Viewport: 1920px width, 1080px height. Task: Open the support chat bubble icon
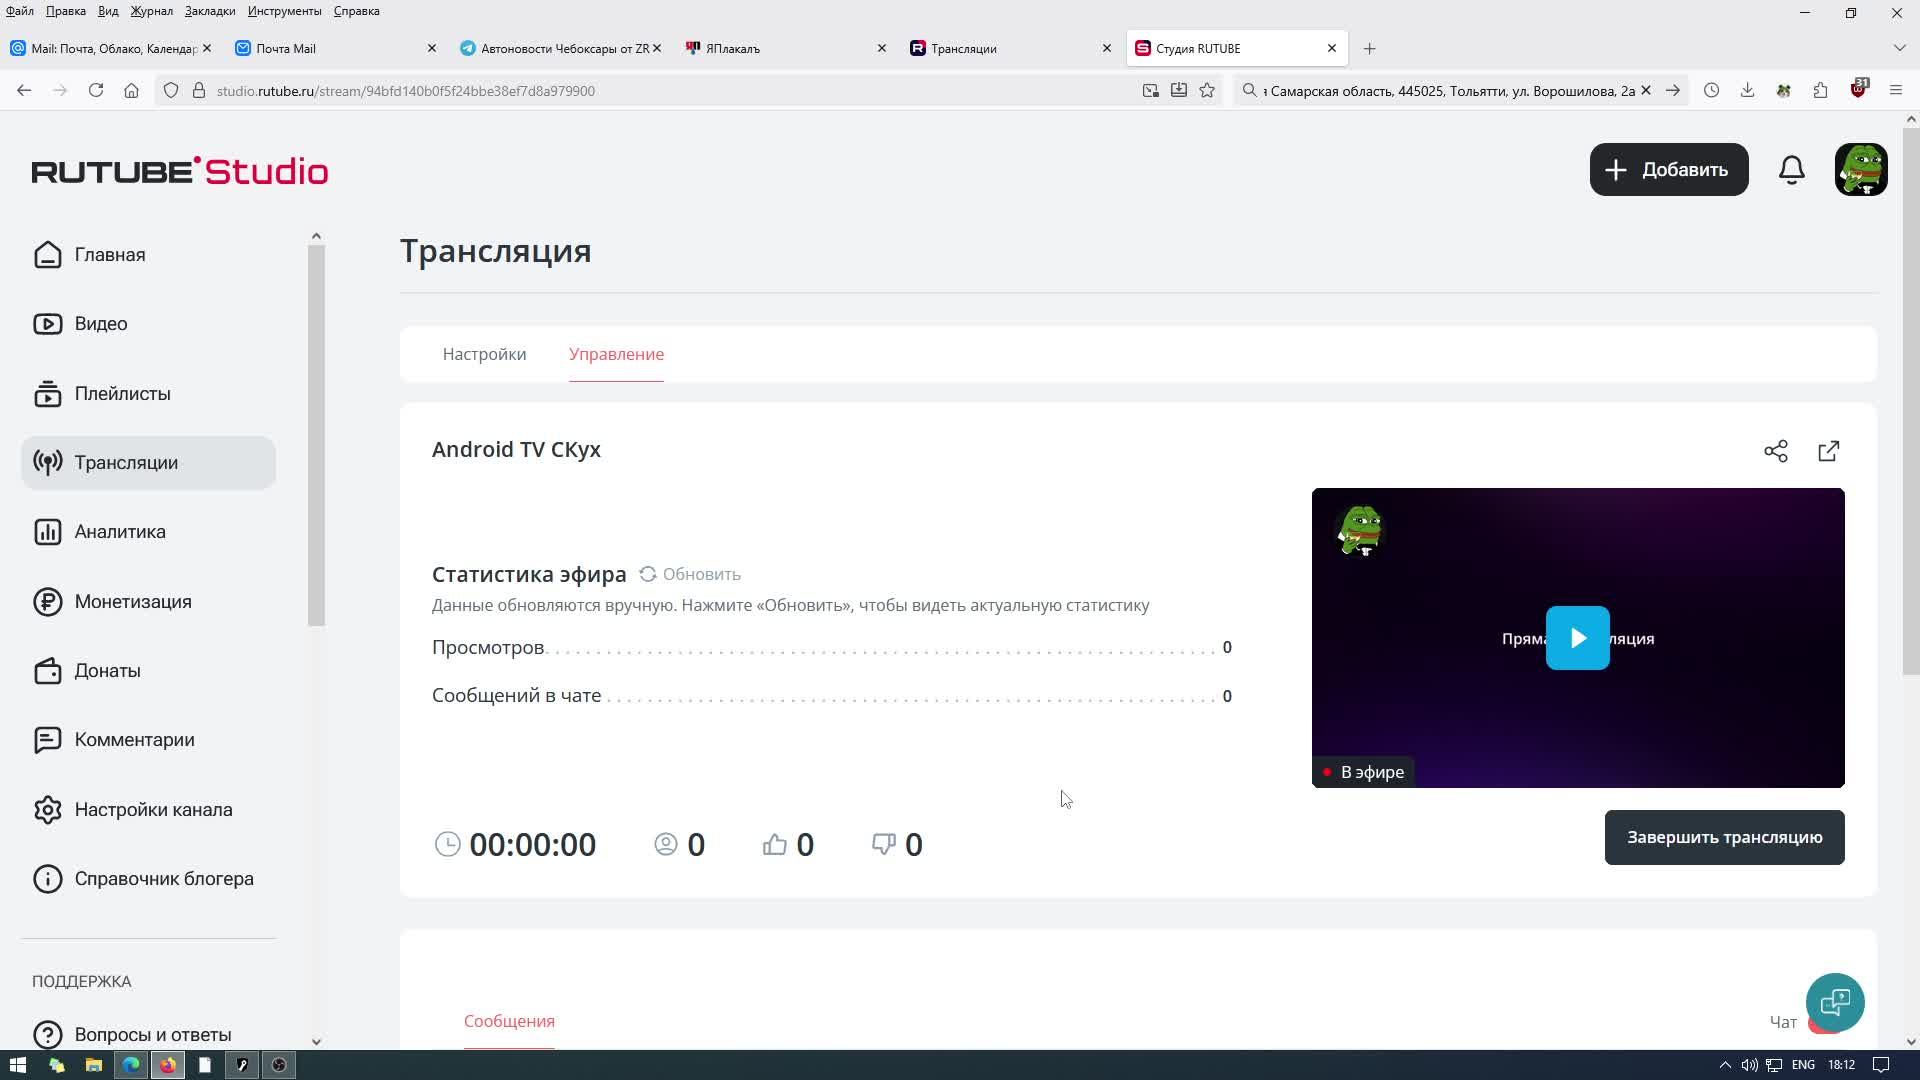tap(1834, 1002)
